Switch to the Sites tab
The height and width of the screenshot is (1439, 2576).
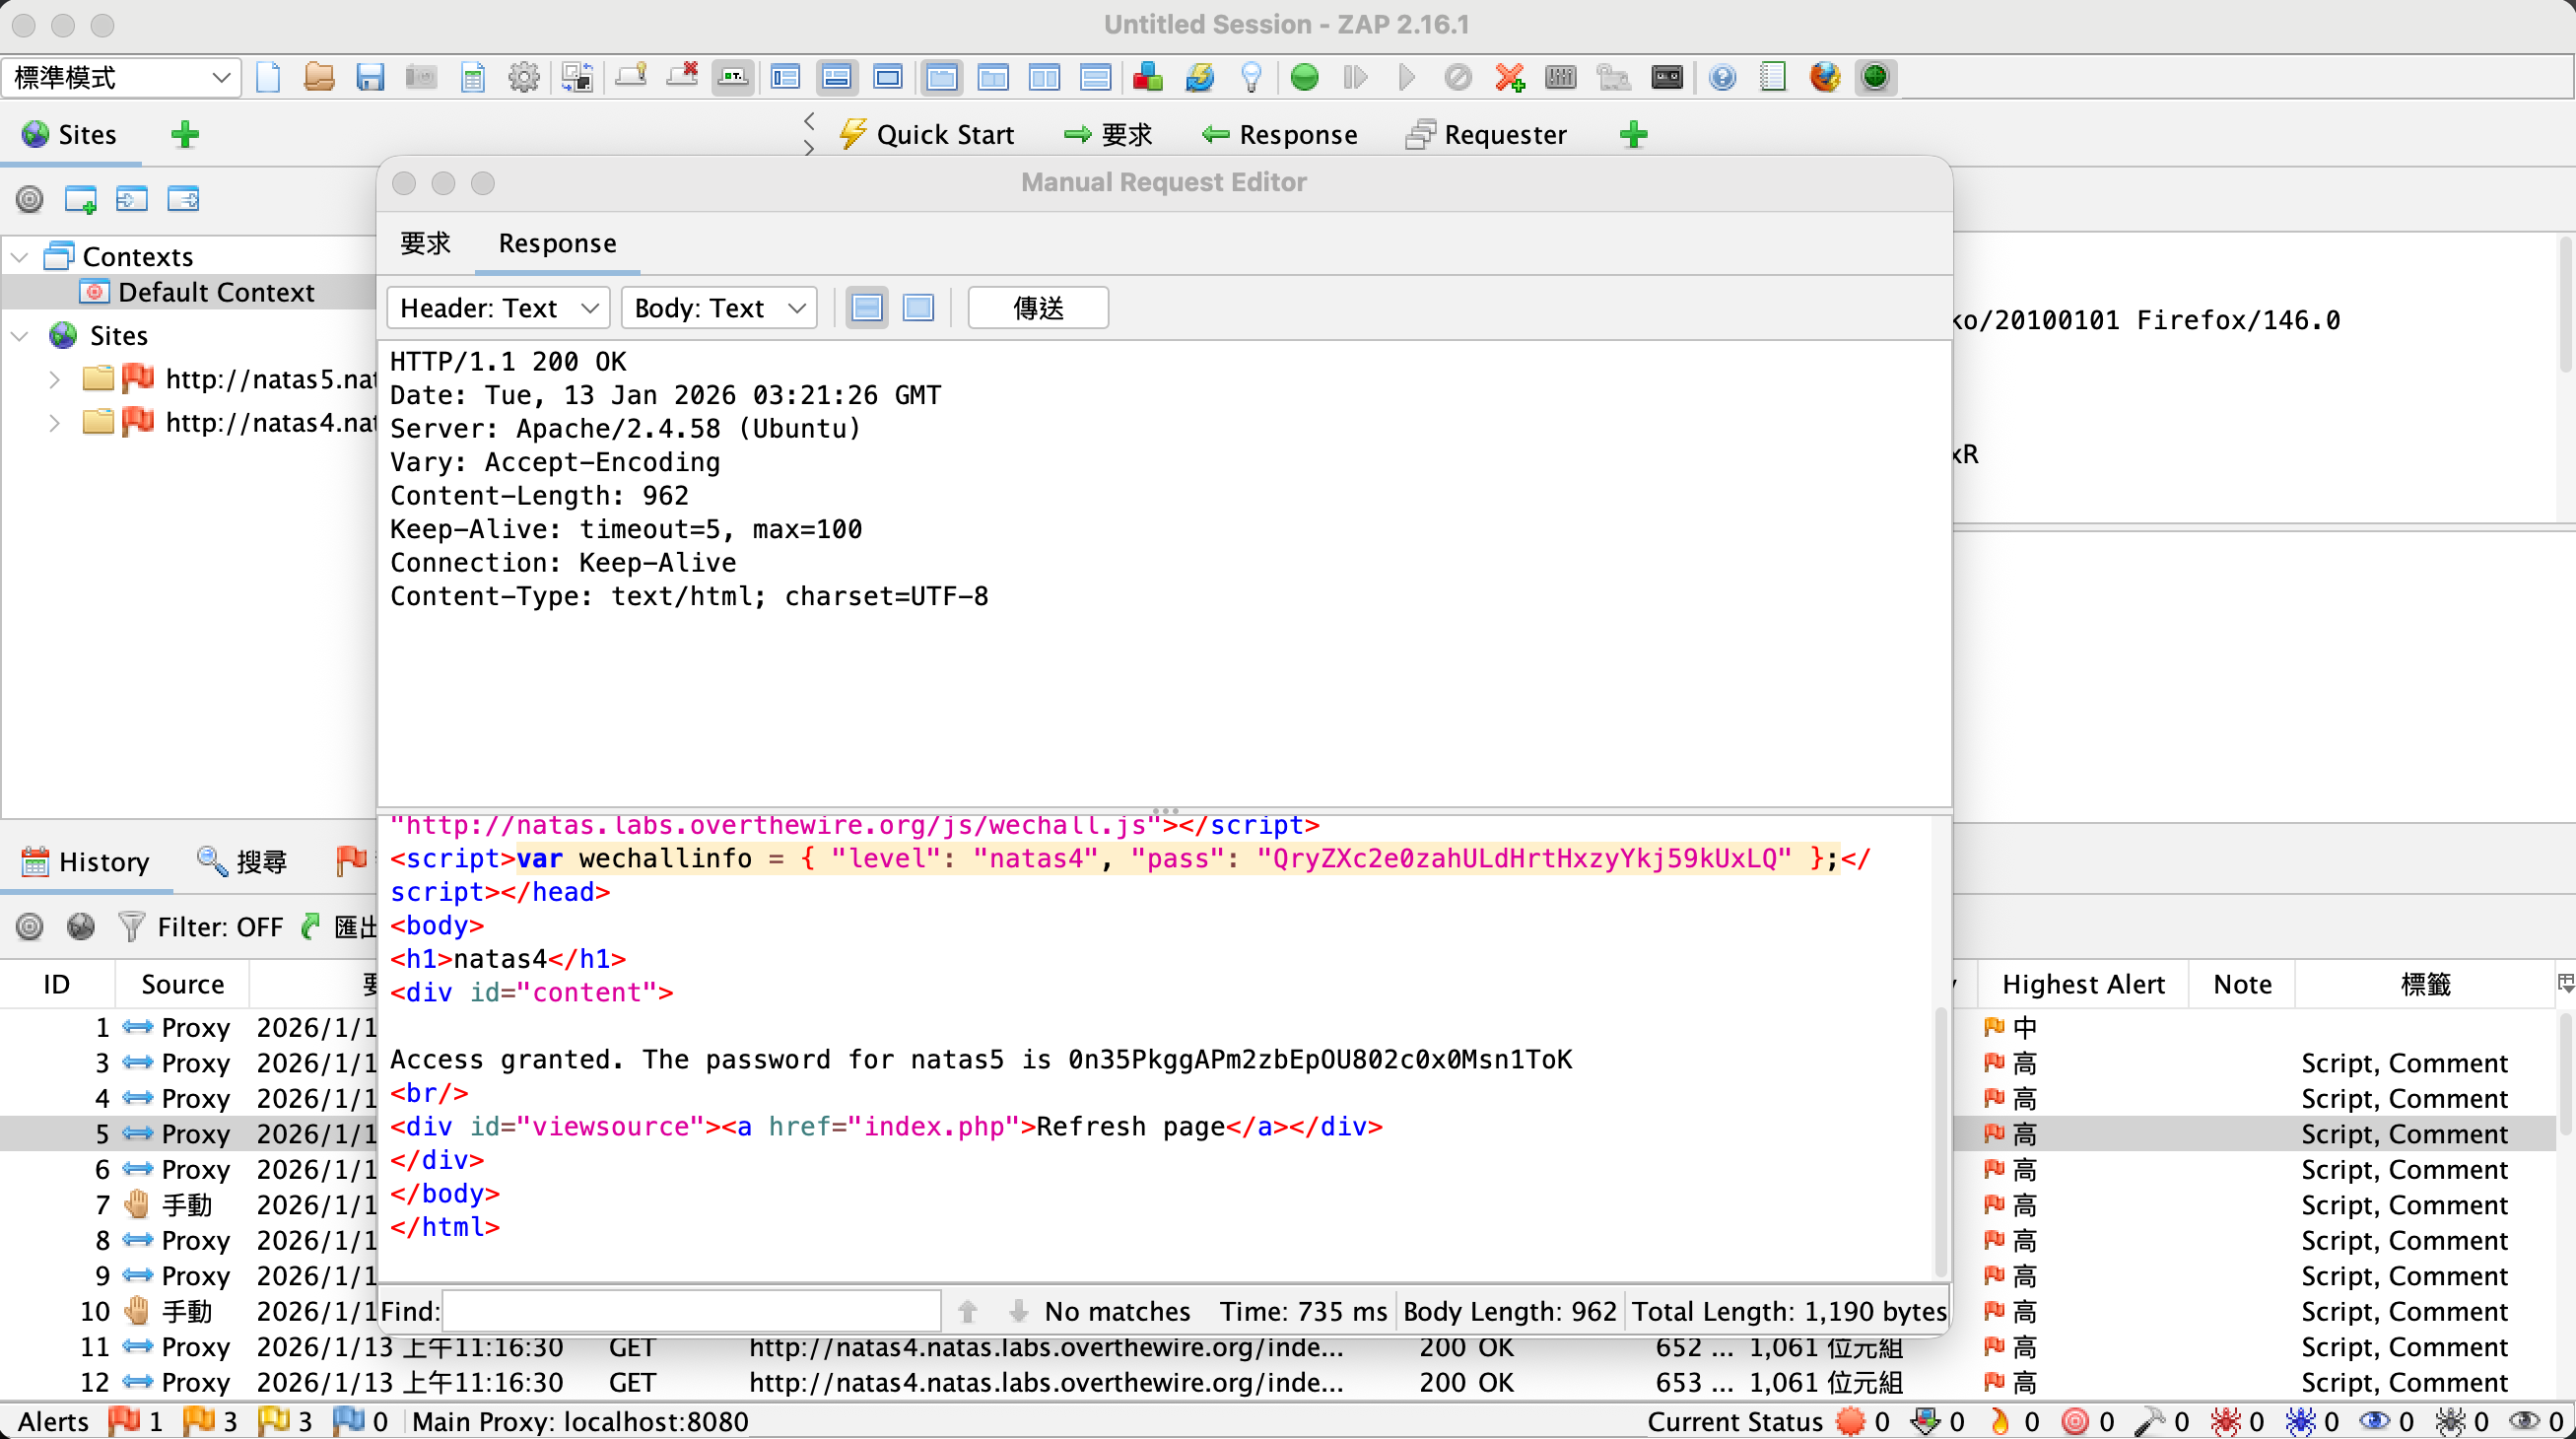coord(70,135)
